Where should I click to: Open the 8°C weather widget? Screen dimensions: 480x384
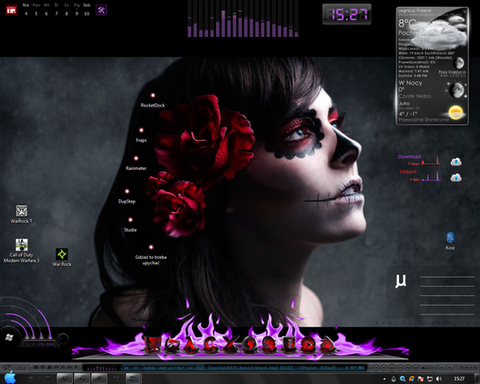pyautogui.click(x=432, y=66)
